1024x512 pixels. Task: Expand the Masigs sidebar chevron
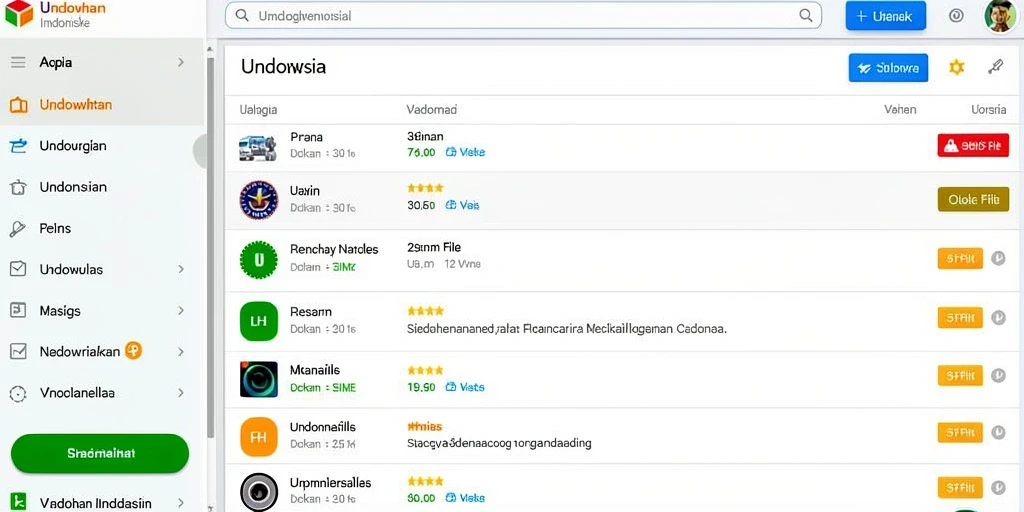point(181,311)
